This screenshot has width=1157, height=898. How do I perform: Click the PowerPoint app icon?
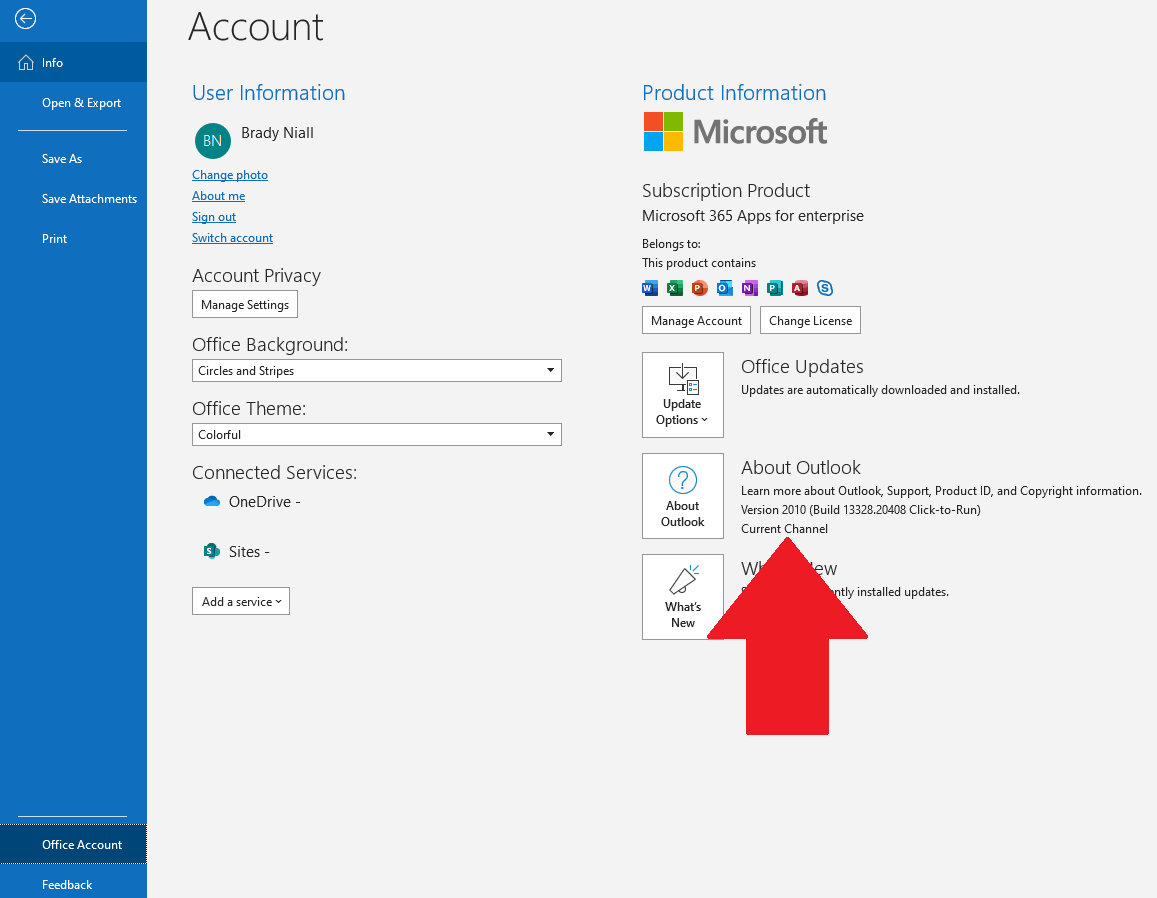[x=700, y=288]
